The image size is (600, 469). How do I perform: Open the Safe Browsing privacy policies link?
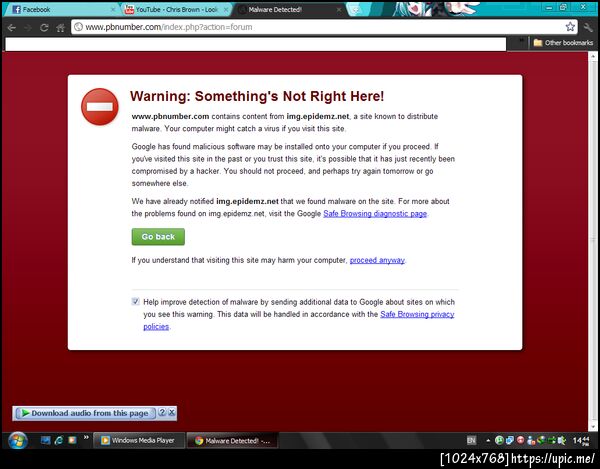click(417, 314)
